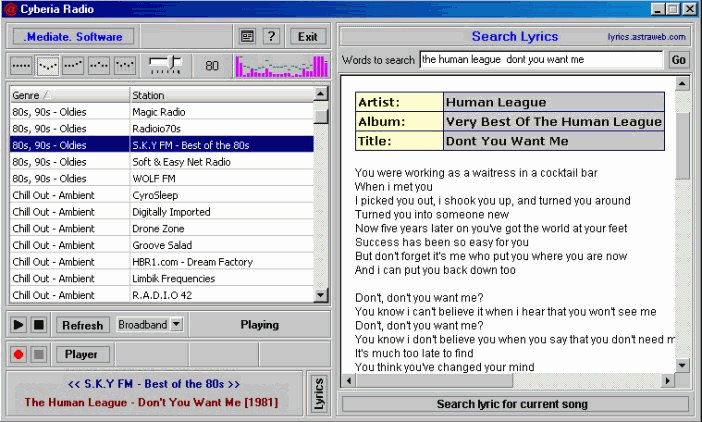Screen dimensions: 702x422
Task: Click the station list scrollbar thumb
Action: (321, 116)
